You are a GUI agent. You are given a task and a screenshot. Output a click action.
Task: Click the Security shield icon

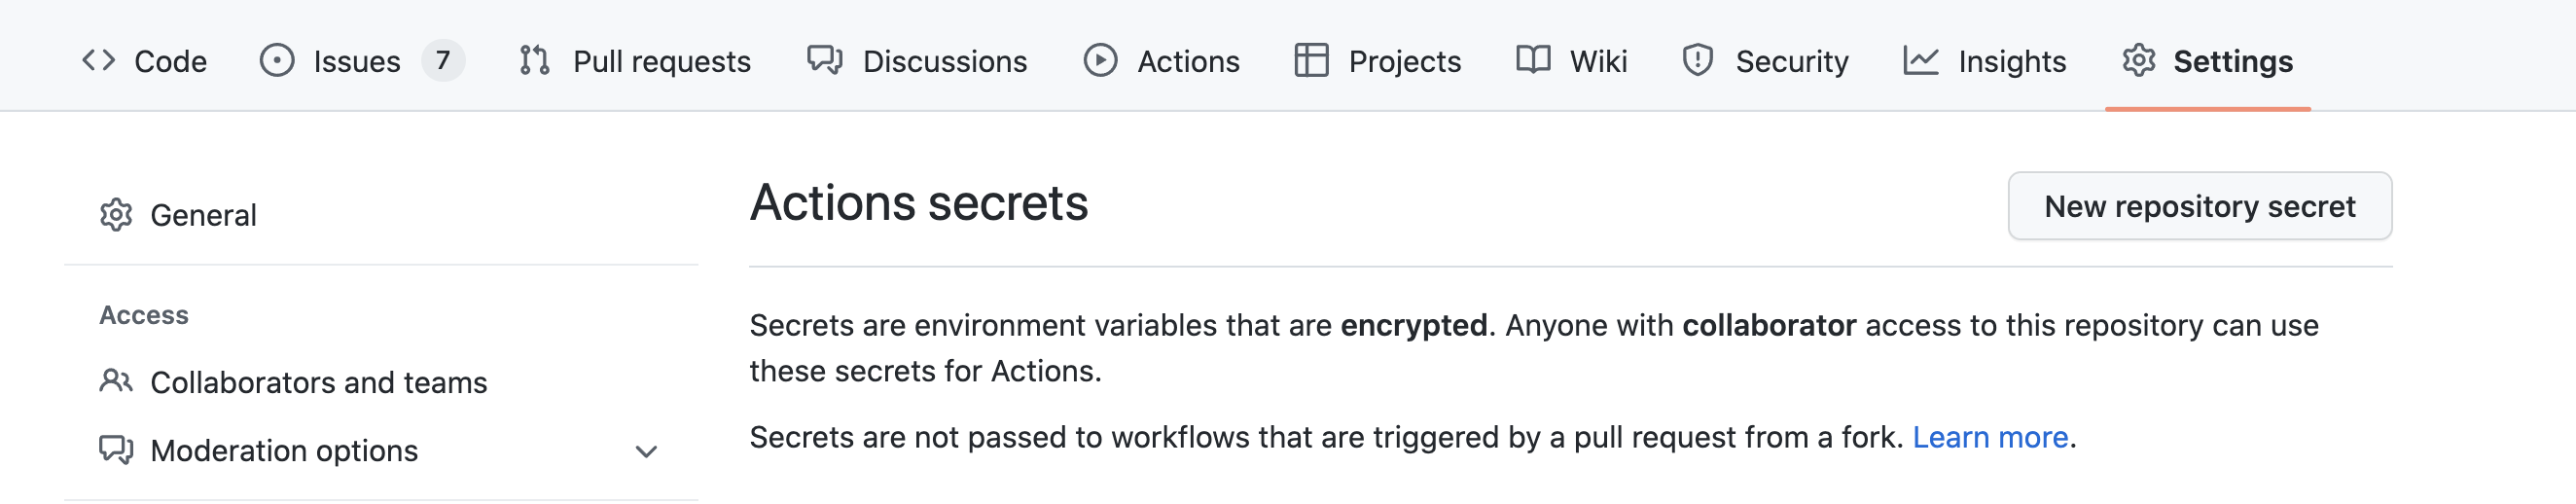tap(1698, 61)
